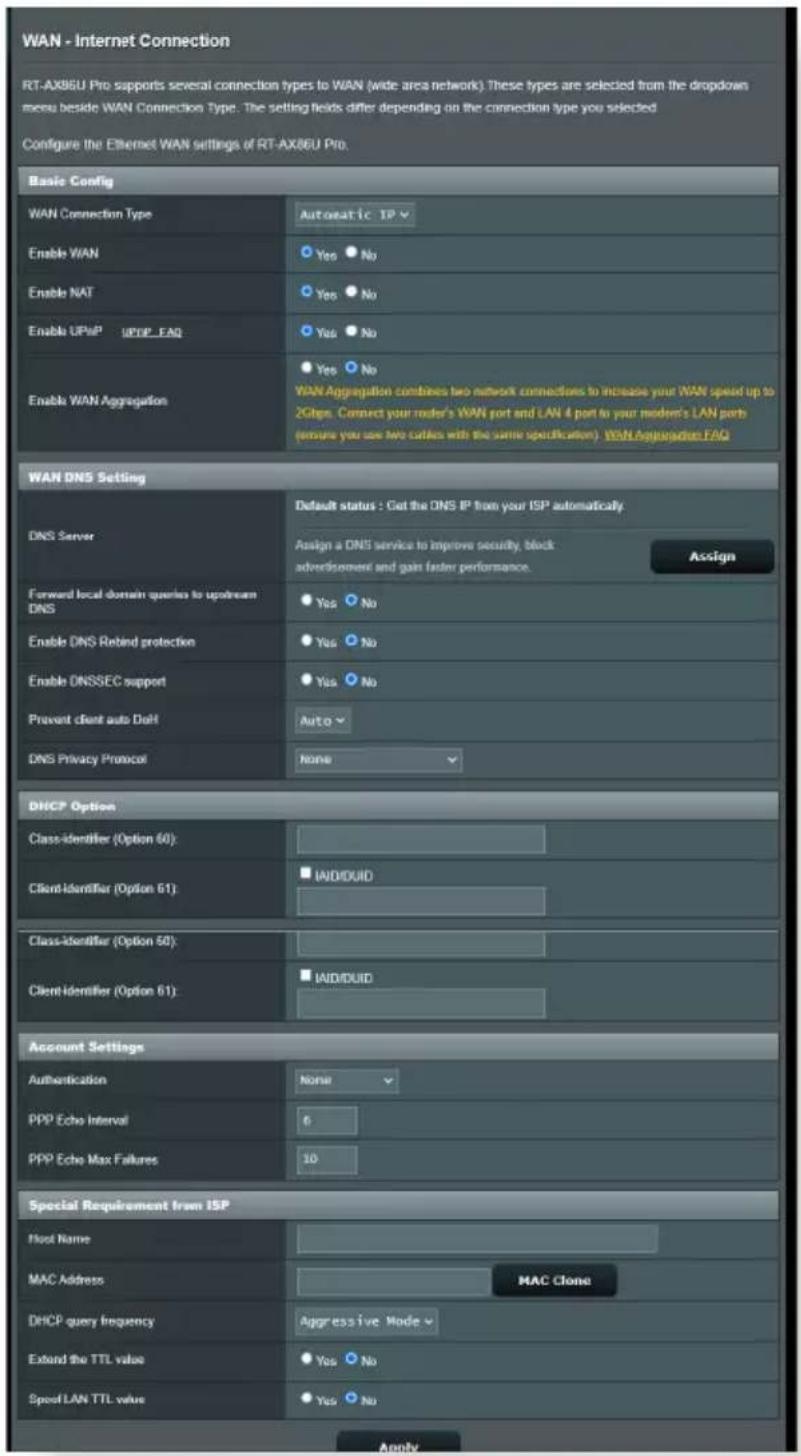Select Yes for Enable WAN Aggregation

[x=307, y=368]
